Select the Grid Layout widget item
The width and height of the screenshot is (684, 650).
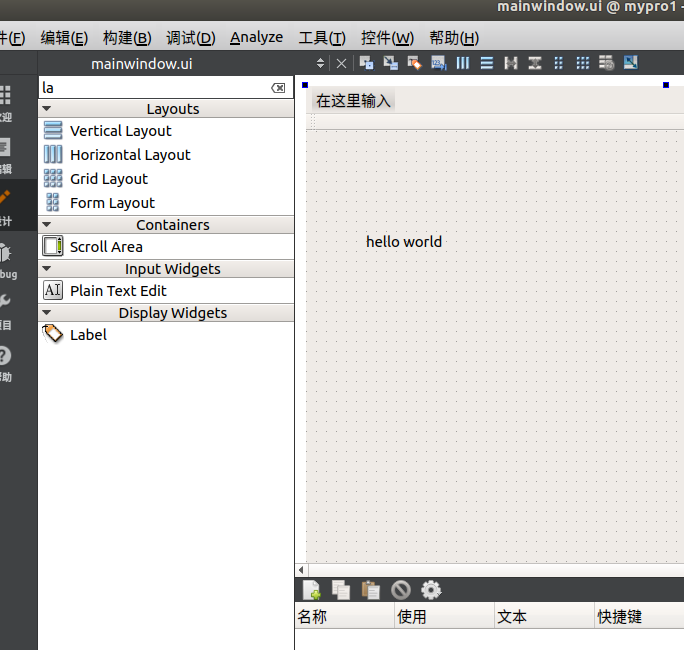[x=108, y=179]
